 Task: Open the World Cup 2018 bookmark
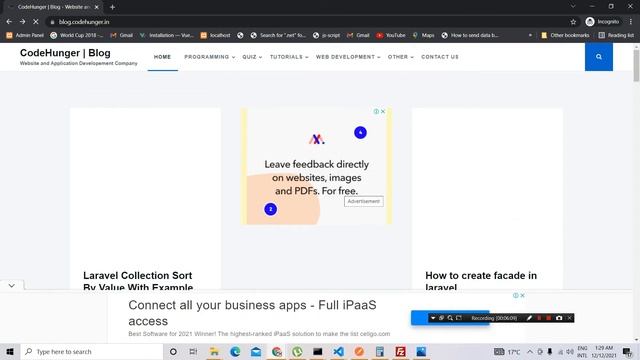[x=76, y=36]
